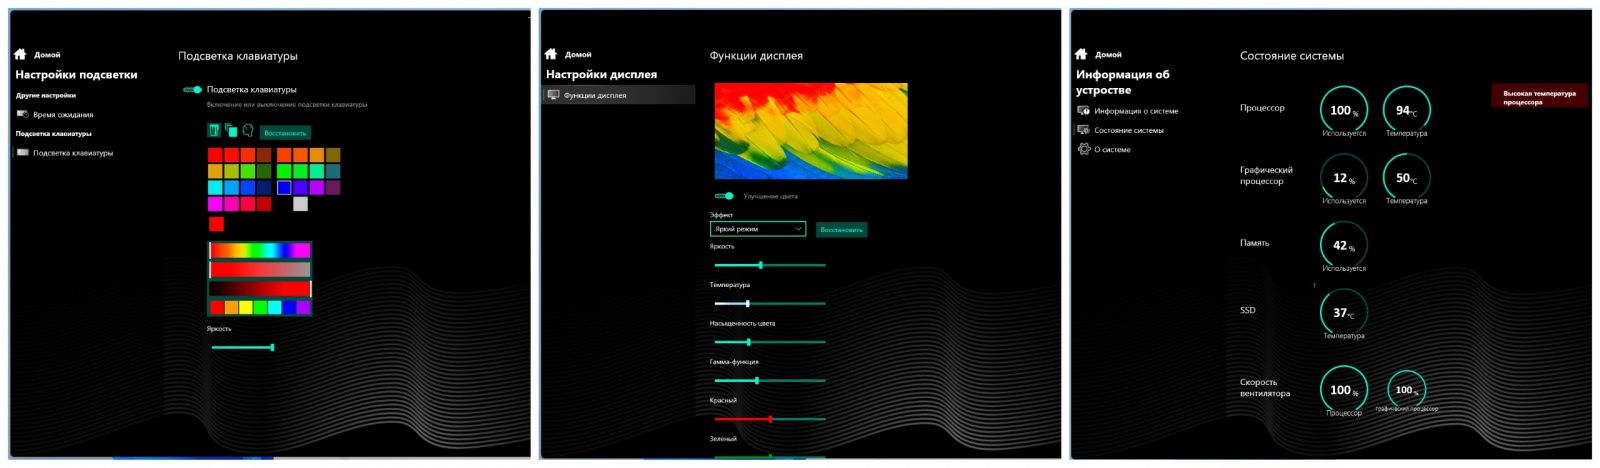The width and height of the screenshot is (1600, 468).
Task: Click Home icon in keyboard backlight window
Action: pyautogui.click(x=20, y=54)
